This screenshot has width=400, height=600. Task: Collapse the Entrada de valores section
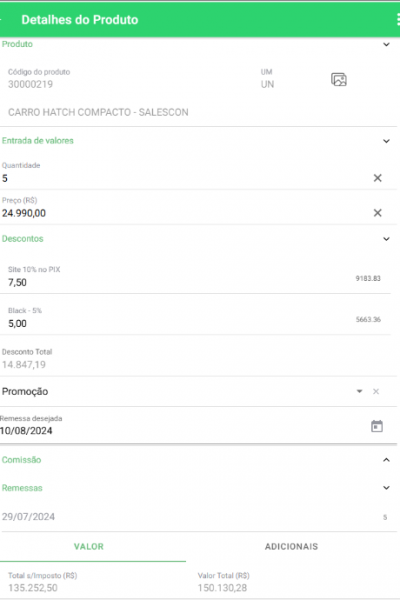click(x=386, y=141)
